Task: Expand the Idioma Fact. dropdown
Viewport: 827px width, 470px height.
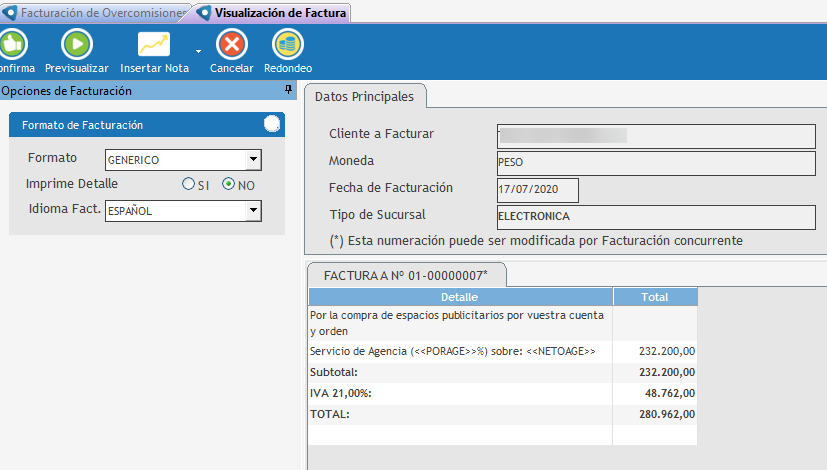Action: (x=253, y=210)
